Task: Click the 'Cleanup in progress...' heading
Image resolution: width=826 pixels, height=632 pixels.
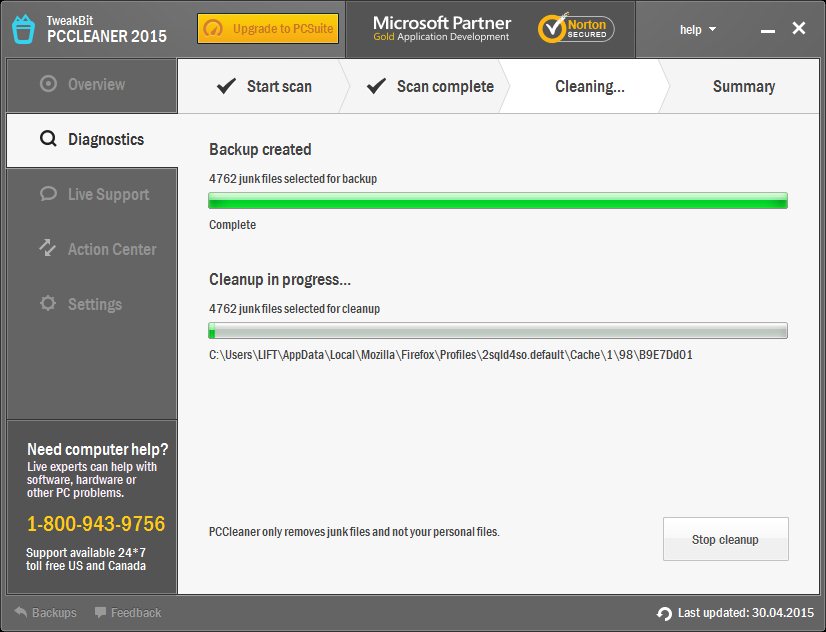Action: coord(280,279)
